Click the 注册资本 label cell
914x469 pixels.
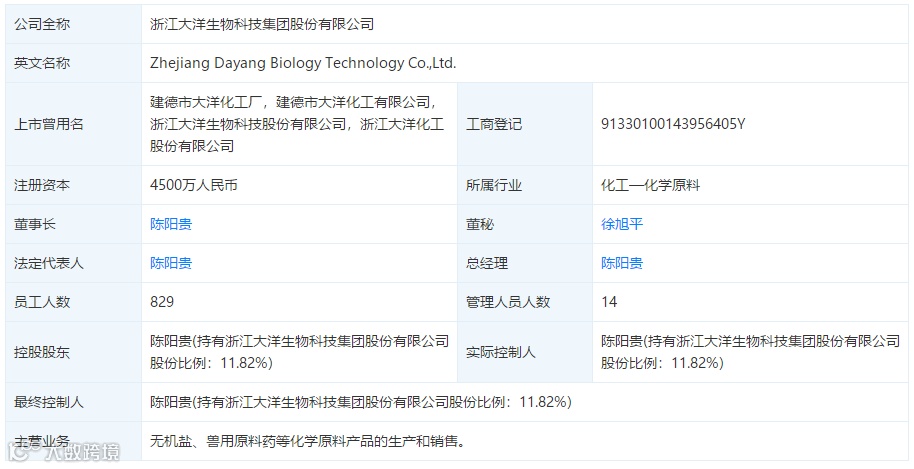73,185
